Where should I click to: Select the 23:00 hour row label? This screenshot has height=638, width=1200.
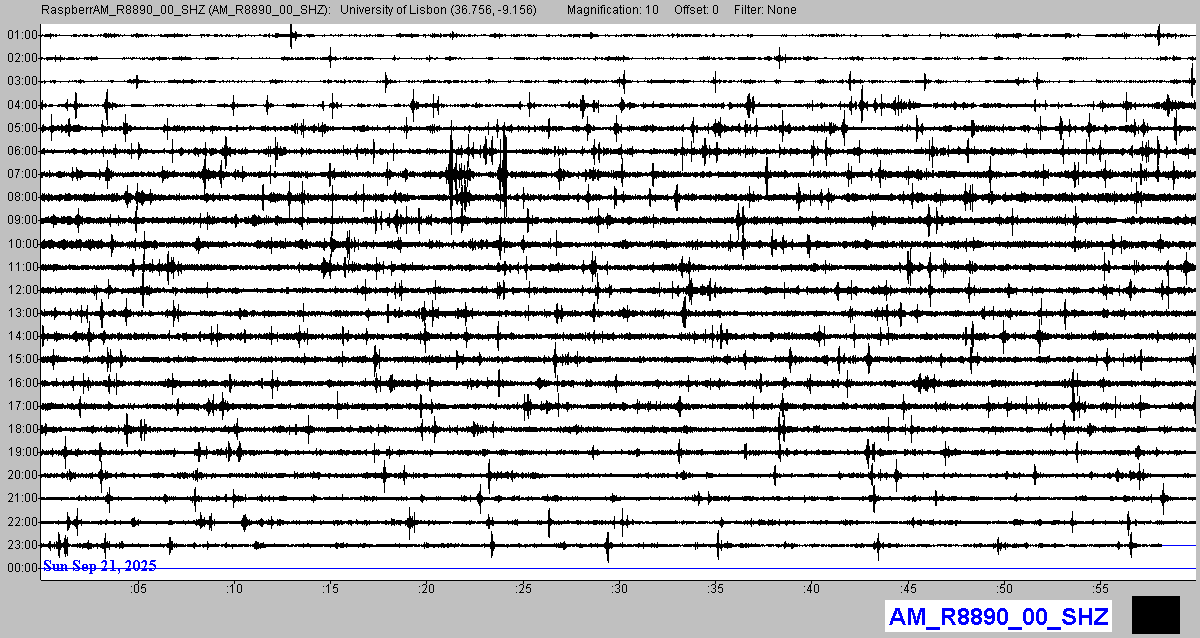[22, 545]
